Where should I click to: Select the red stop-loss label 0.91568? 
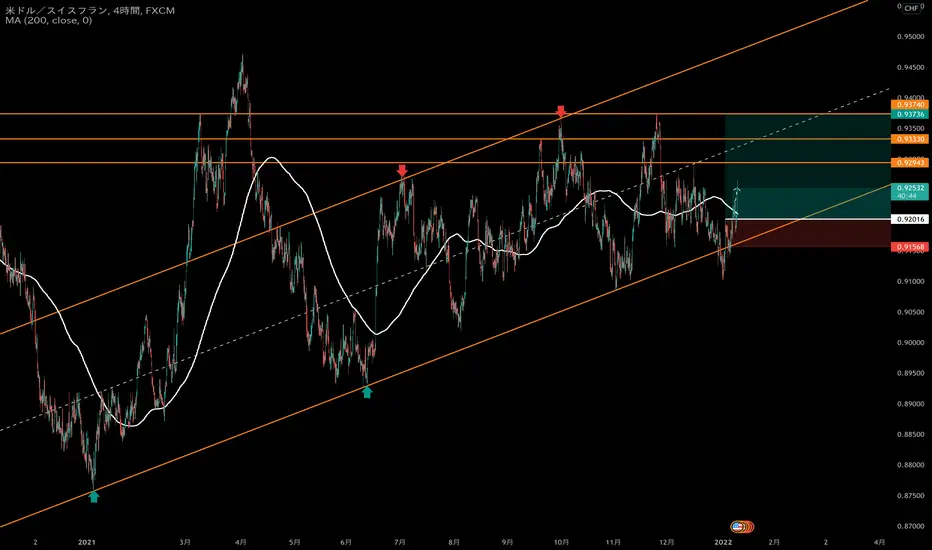click(910, 247)
